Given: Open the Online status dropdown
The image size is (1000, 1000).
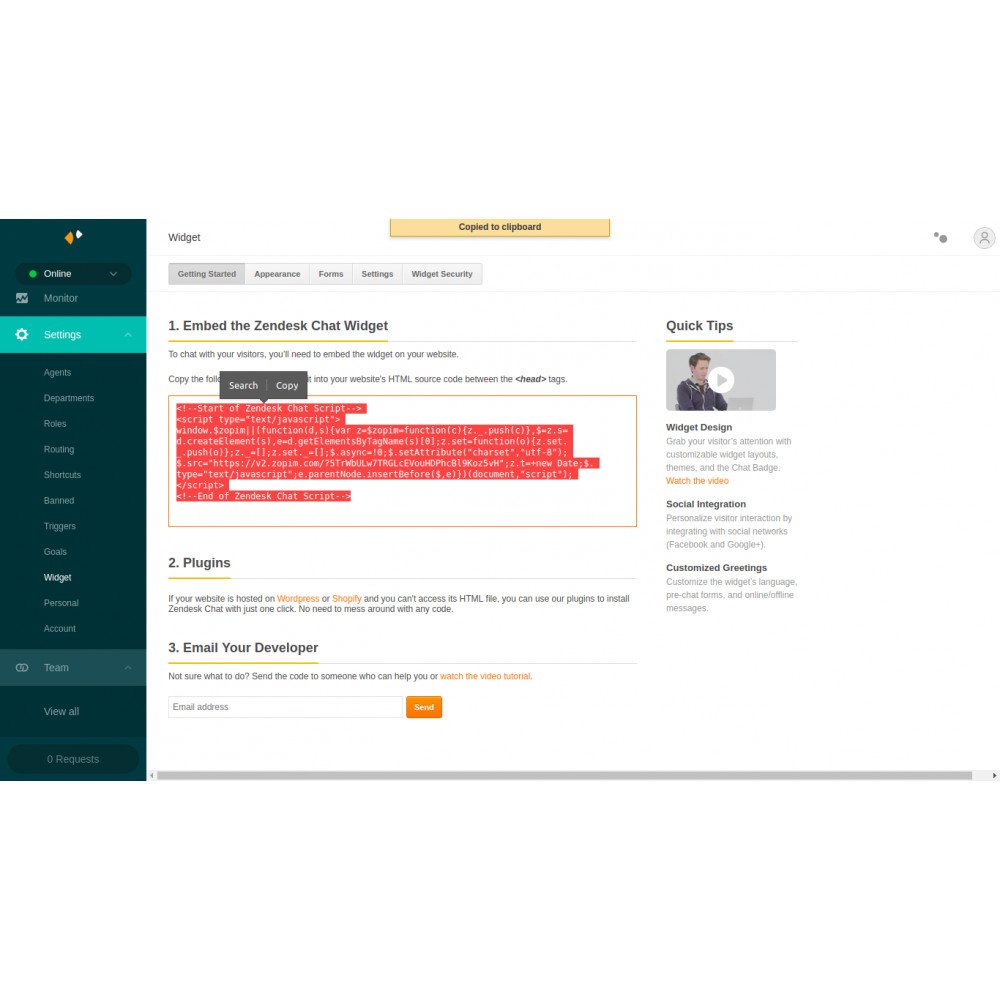Looking at the screenshot, I should pos(73,274).
